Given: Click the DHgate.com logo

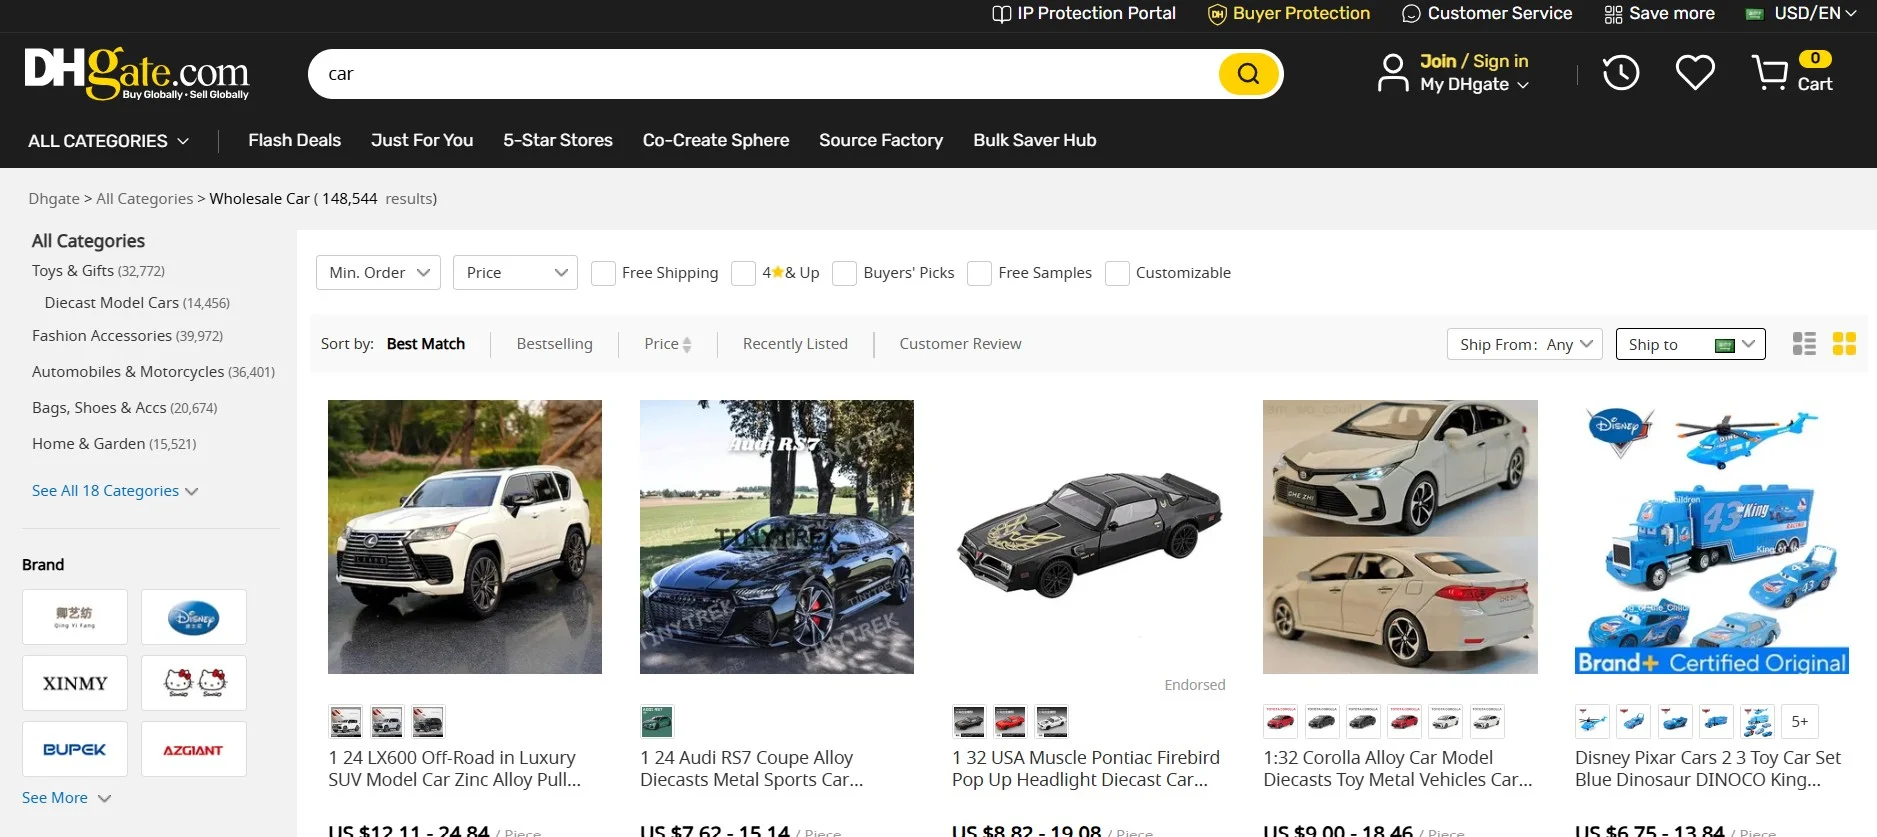Looking at the screenshot, I should tap(137, 73).
